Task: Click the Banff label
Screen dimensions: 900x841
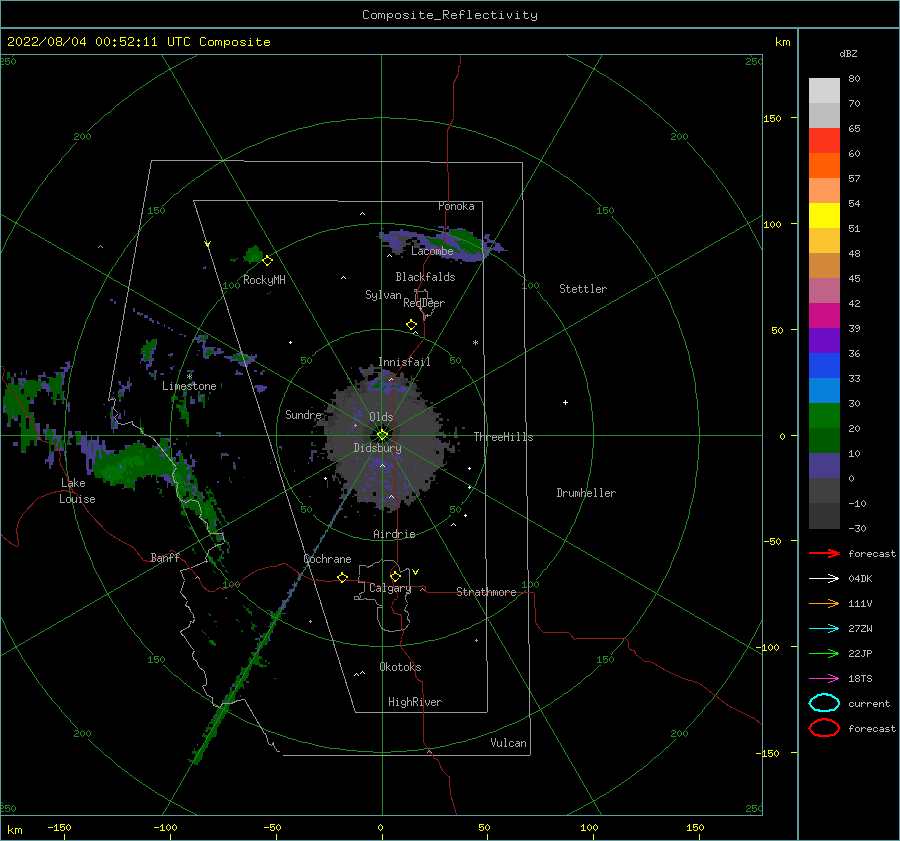Action: 165,557
